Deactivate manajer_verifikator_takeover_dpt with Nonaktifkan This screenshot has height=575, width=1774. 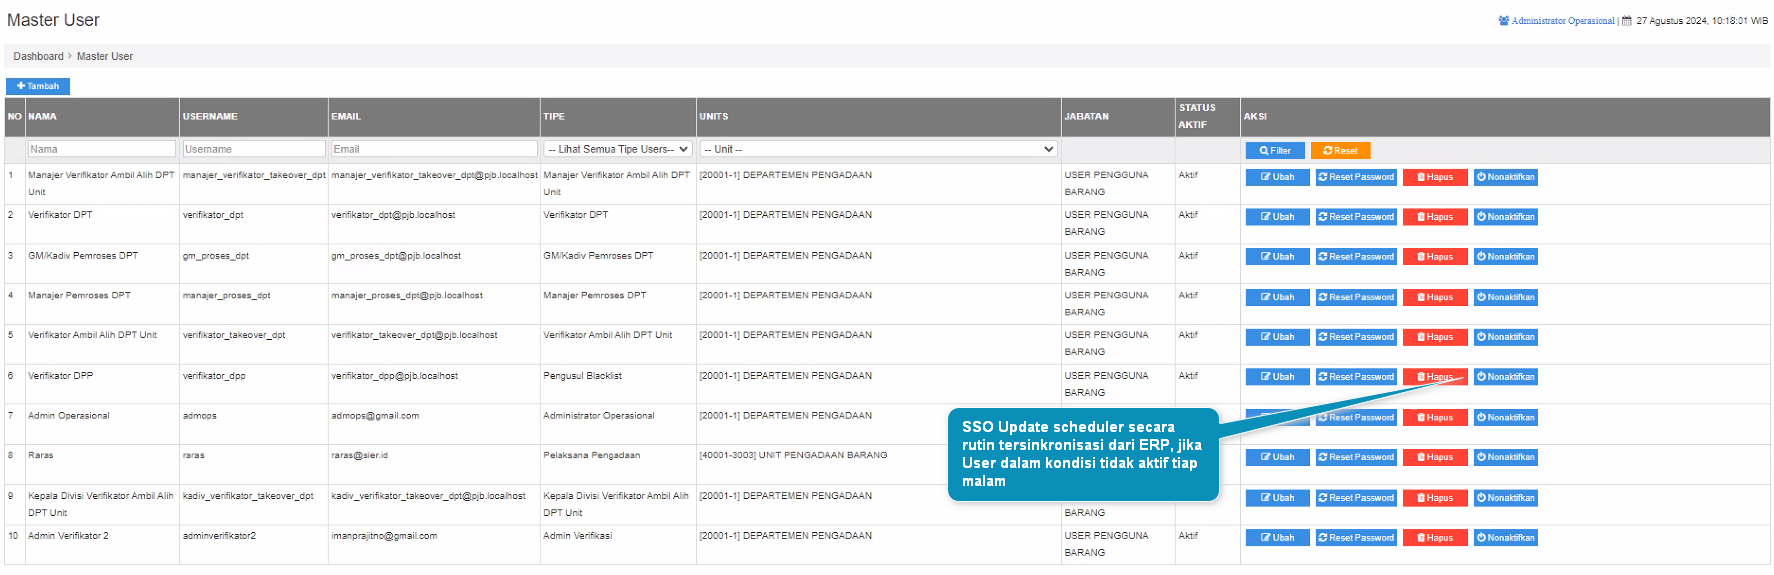tap(1505, 177)
